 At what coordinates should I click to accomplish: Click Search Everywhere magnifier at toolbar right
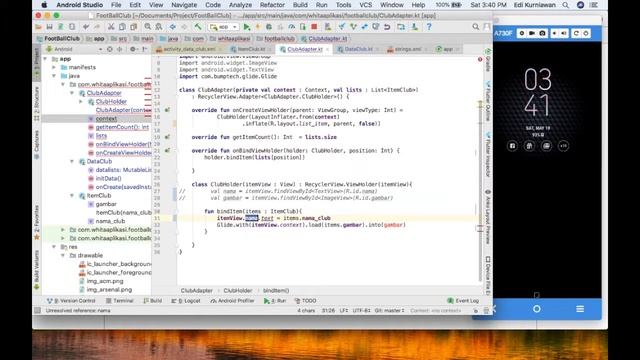476,27
